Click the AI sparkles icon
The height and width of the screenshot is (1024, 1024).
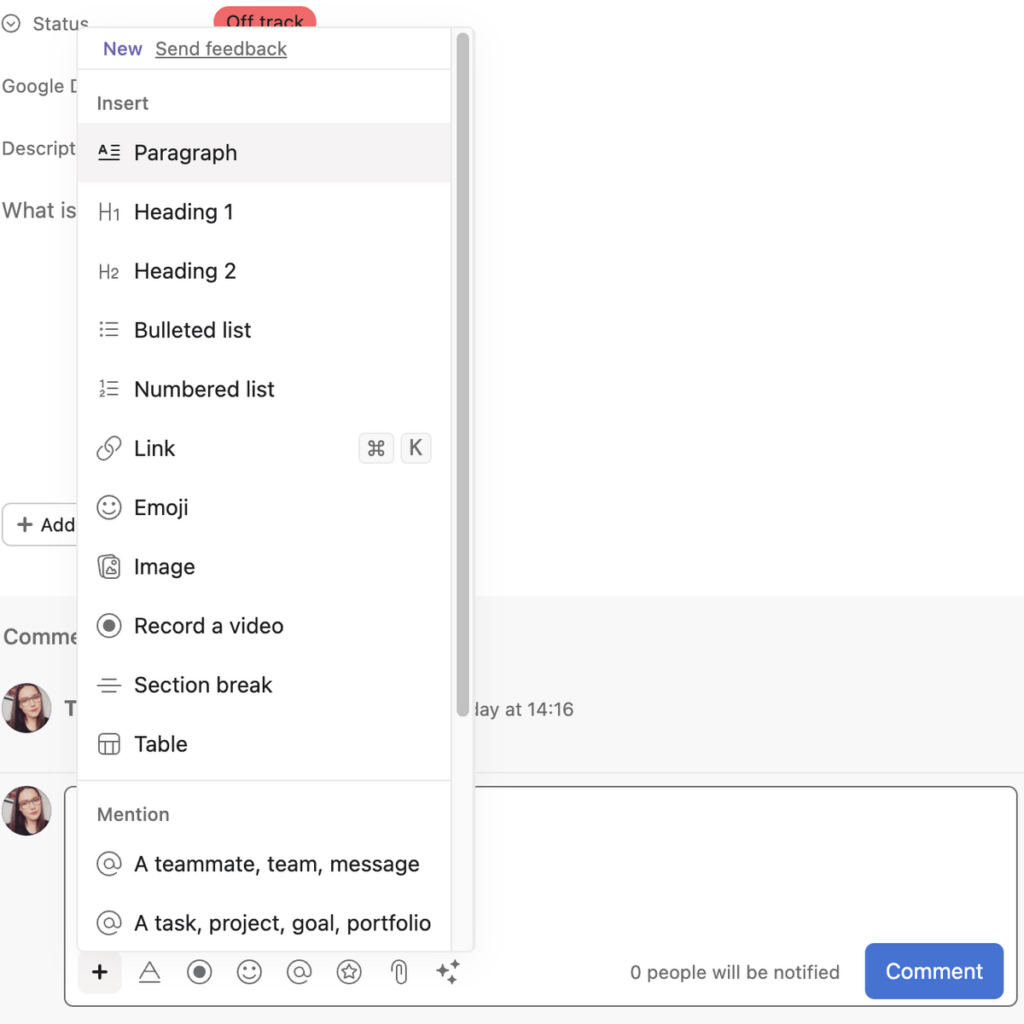coord(447,971)
